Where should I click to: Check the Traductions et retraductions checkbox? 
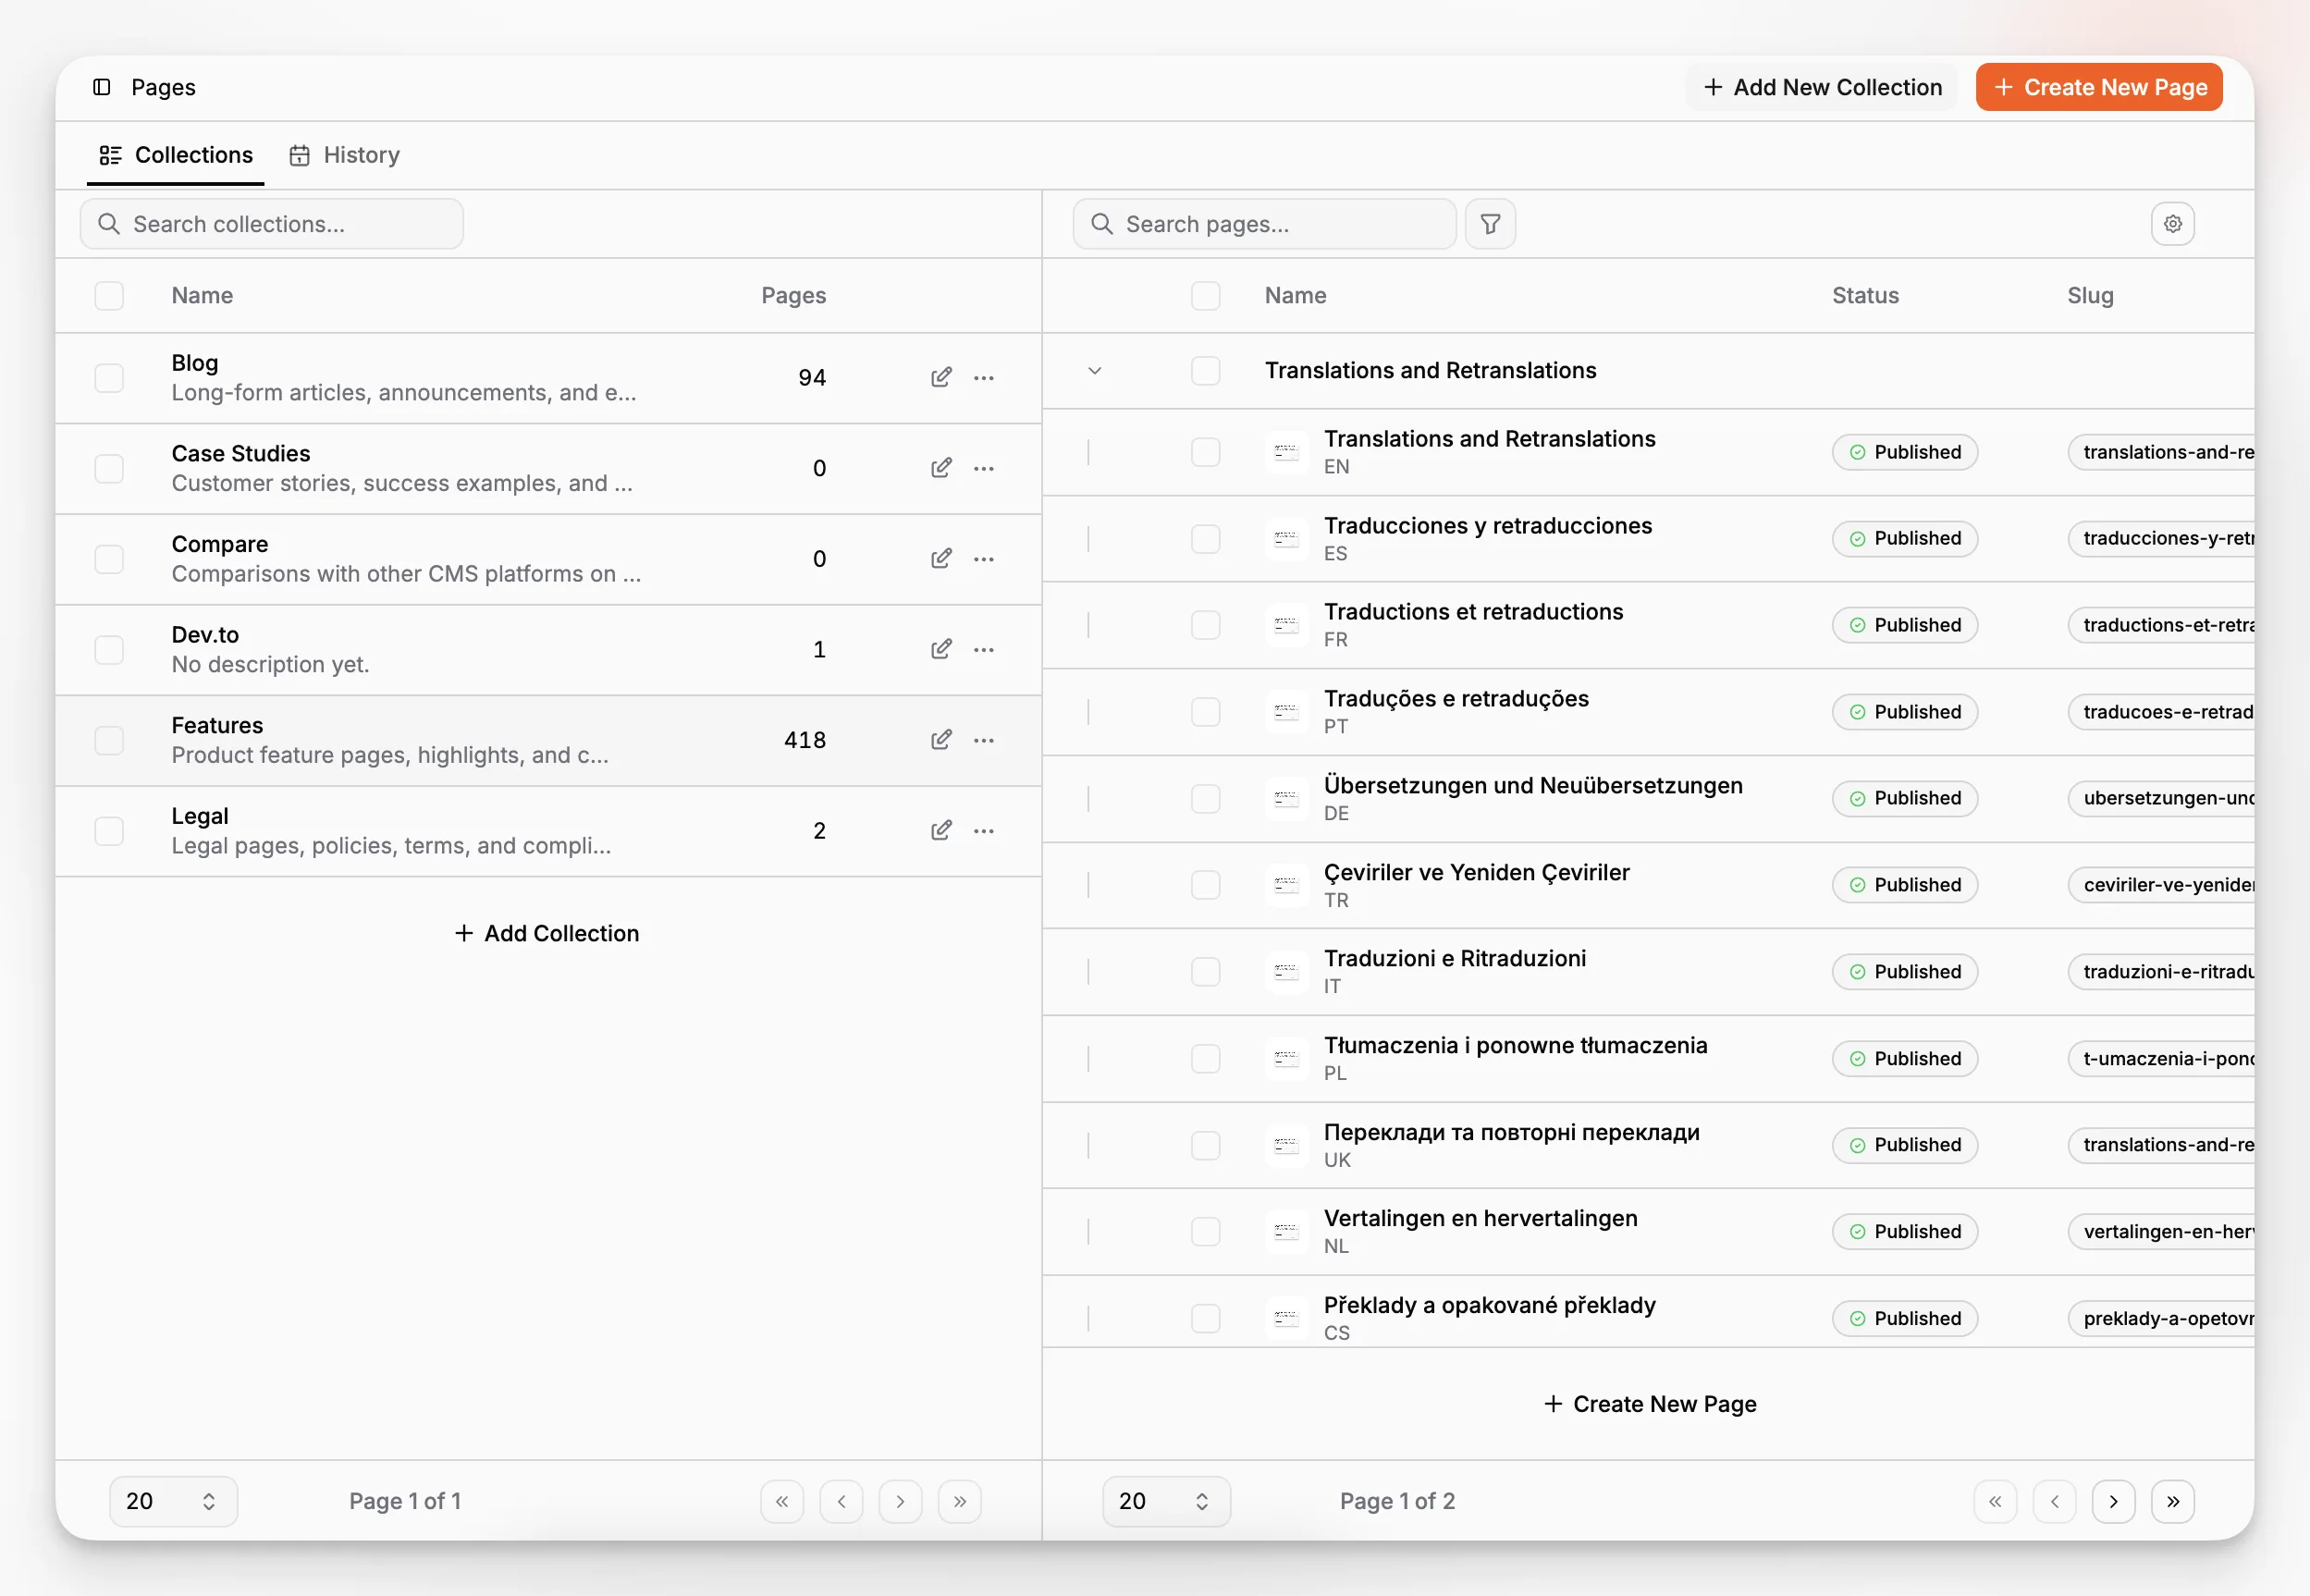[1205, 625]
